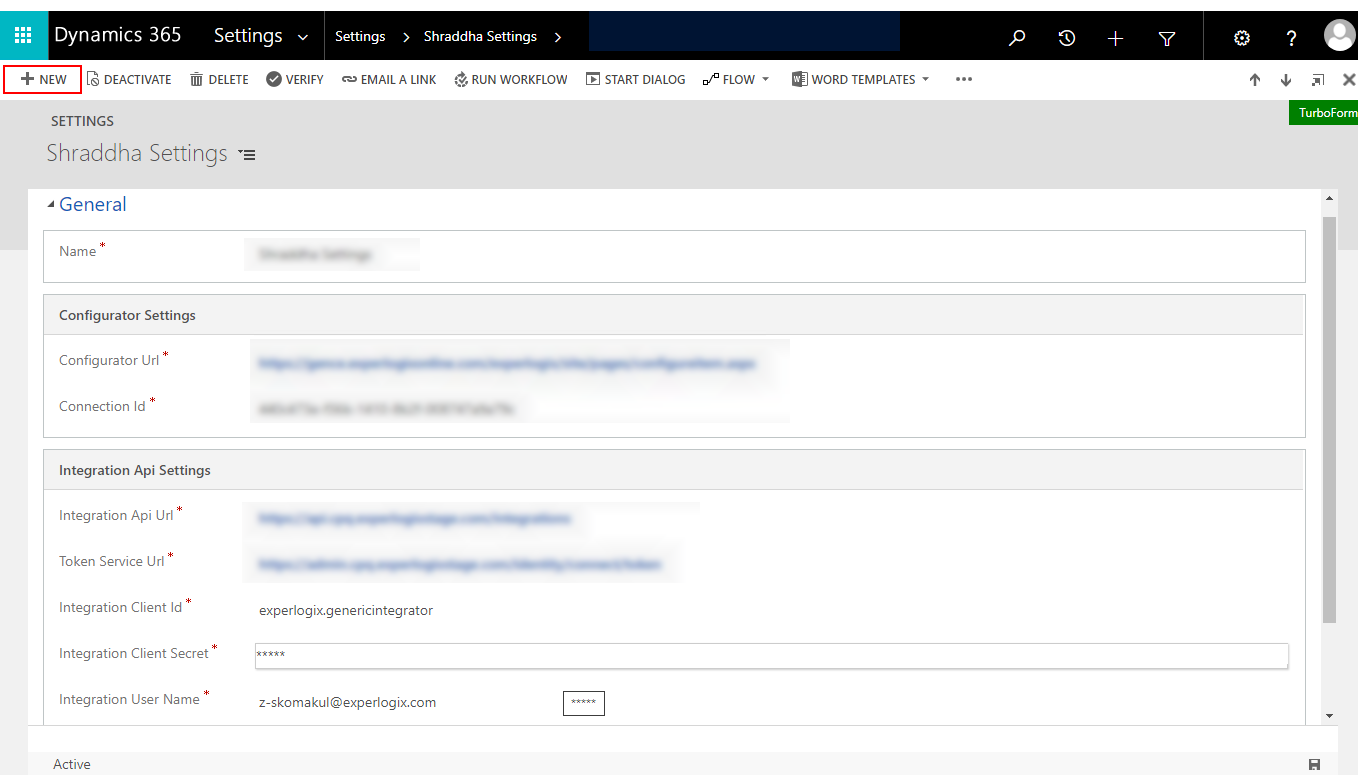Viewport: 1358px width, 775px height.
Task: Show more commands ellipsis
Action: click(964, 79)
